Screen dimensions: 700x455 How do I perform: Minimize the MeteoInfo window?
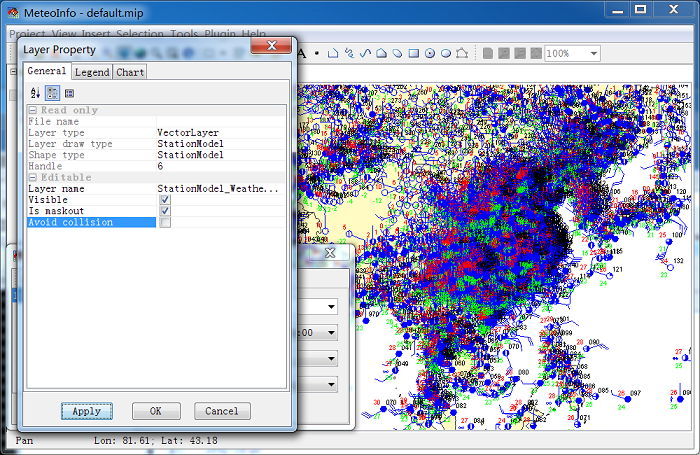pyautogui.click(x=617, y=9)
